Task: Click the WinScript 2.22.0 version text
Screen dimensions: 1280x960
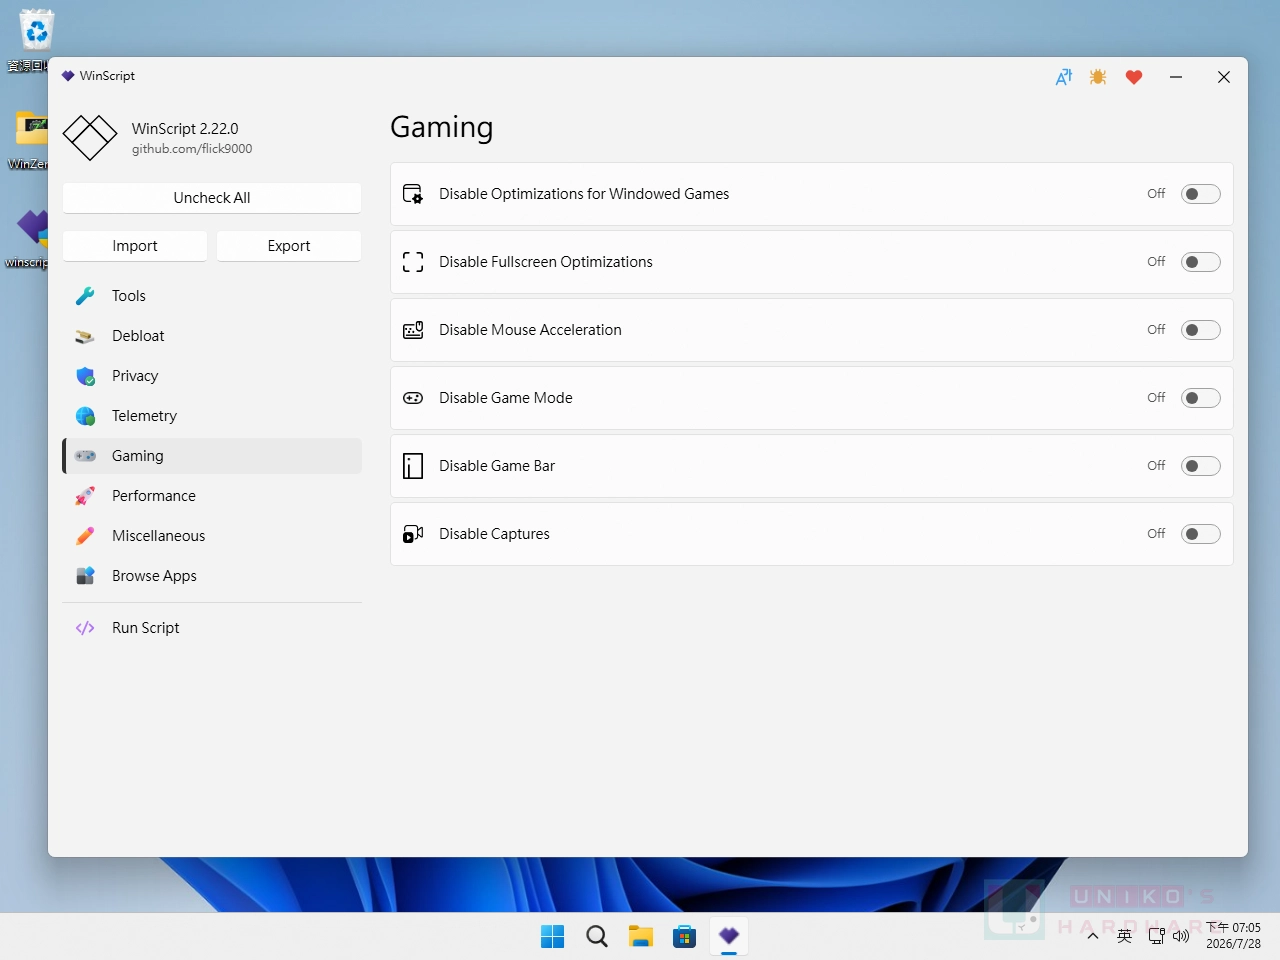Action: point(185,129)
